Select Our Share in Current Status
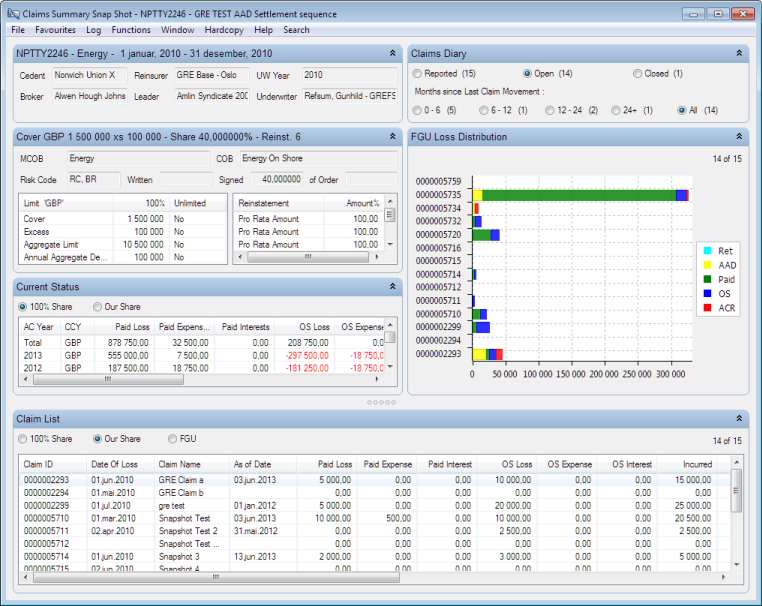Image resolution: width=762 pixels, height=606 pixels. coord(97,307)
